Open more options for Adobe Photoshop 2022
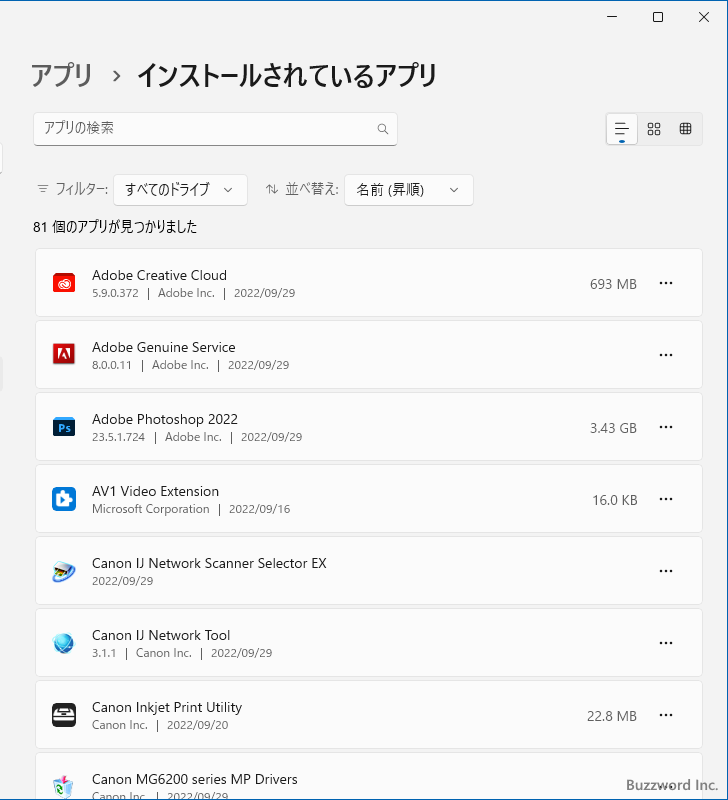The height and width of the screenshot is (800, 728). click(666, 427)
